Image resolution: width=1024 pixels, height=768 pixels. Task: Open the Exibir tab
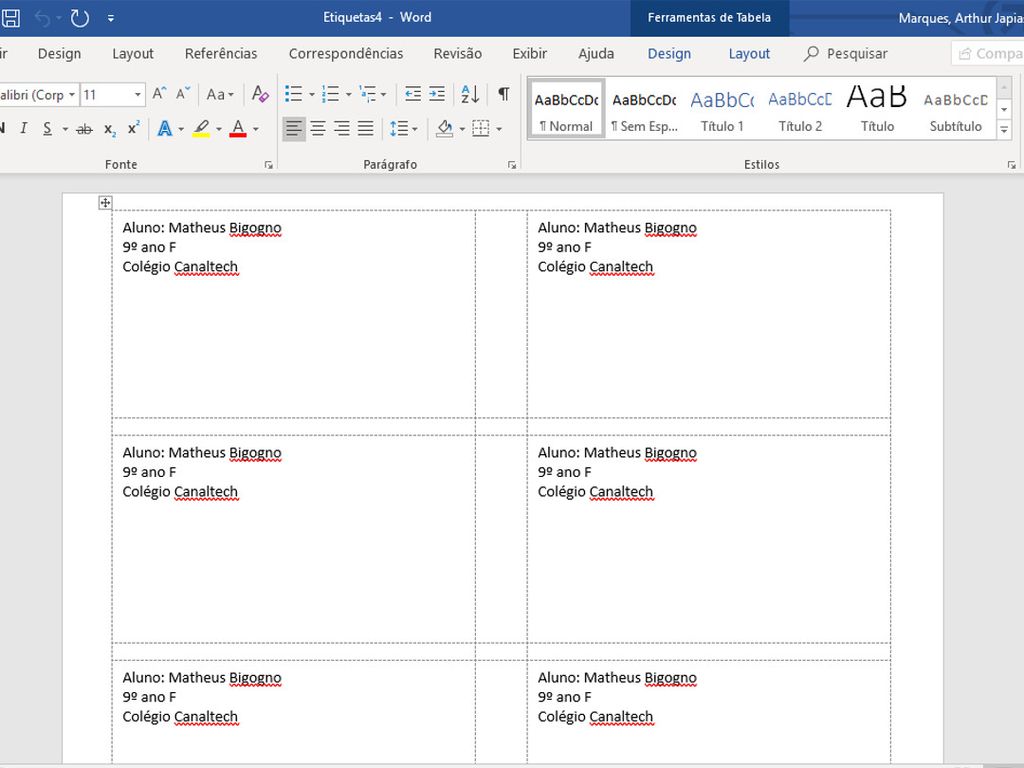[530, 54]
